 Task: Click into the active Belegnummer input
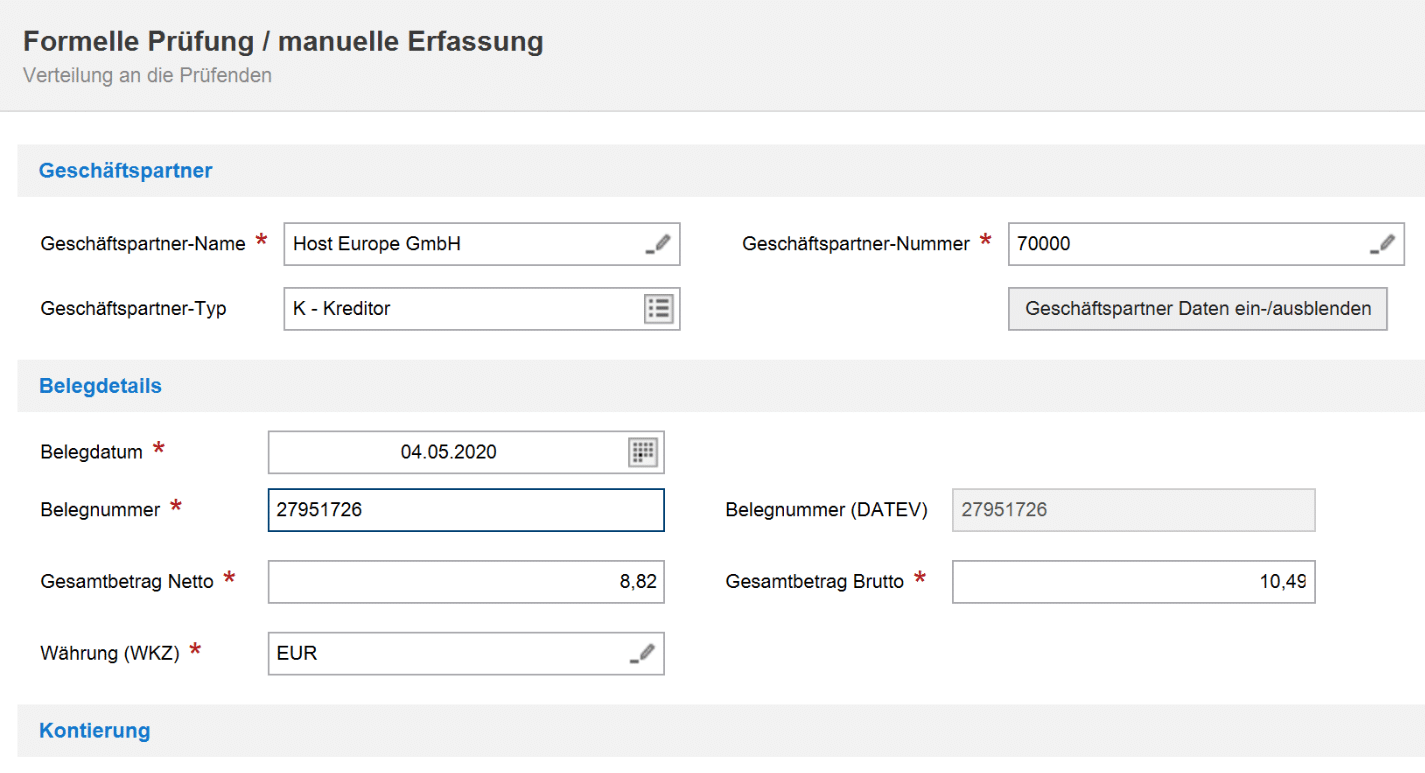[465, 510]
